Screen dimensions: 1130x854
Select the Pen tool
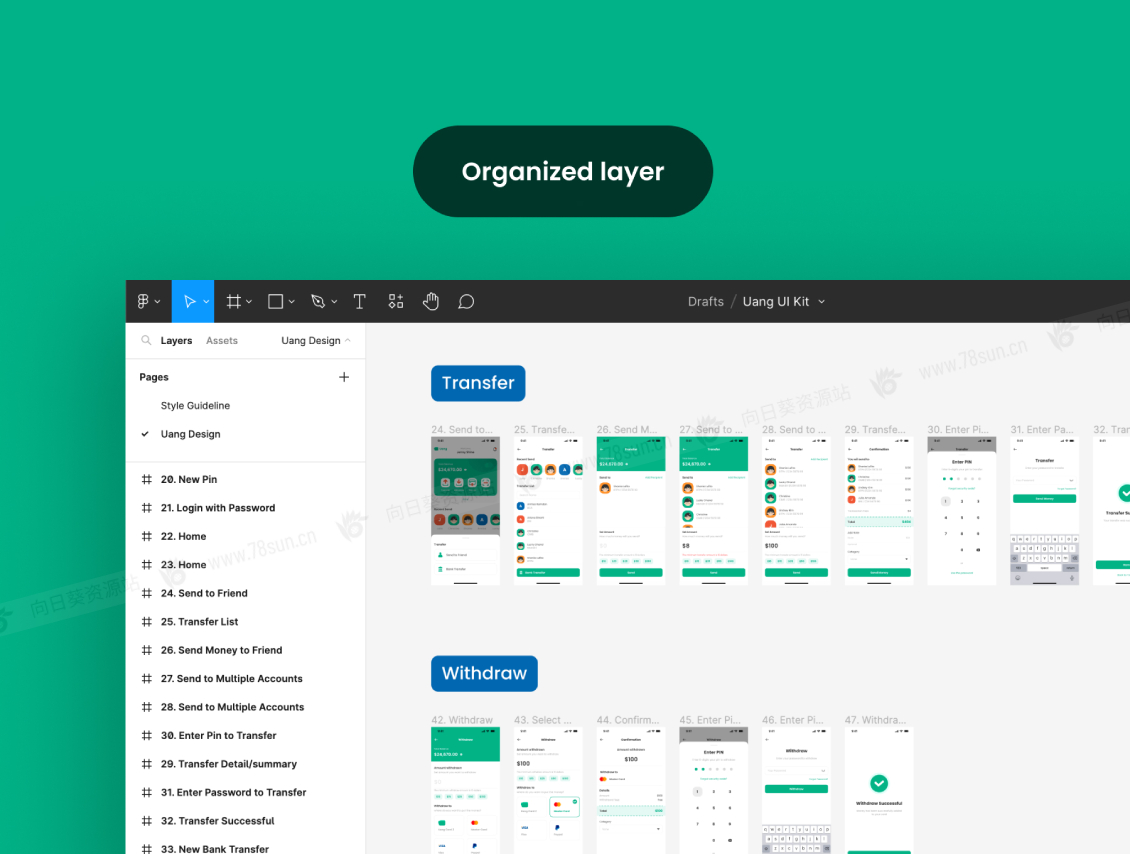[x=318, y=301]
